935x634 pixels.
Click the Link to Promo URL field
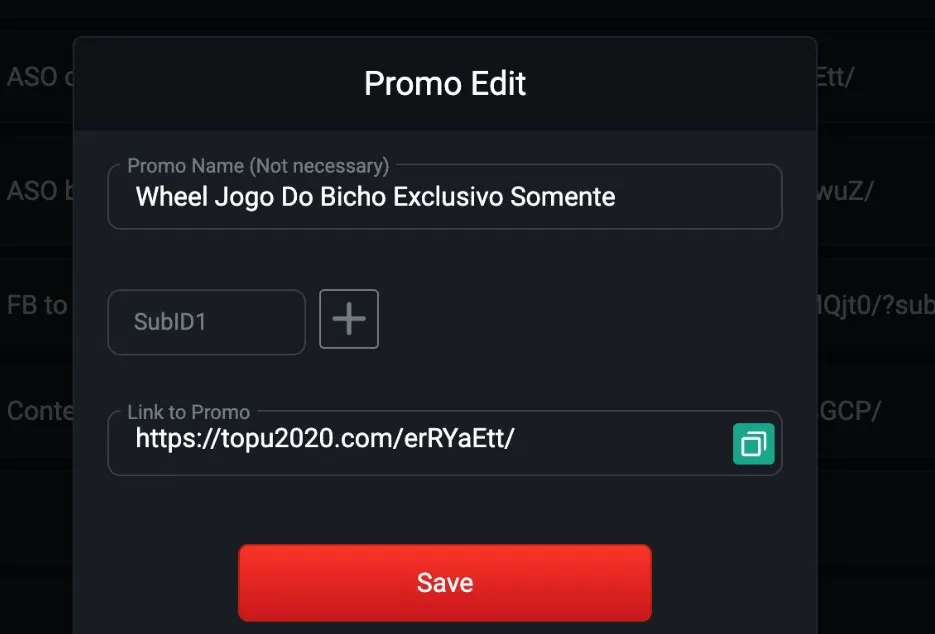point(420,439)
